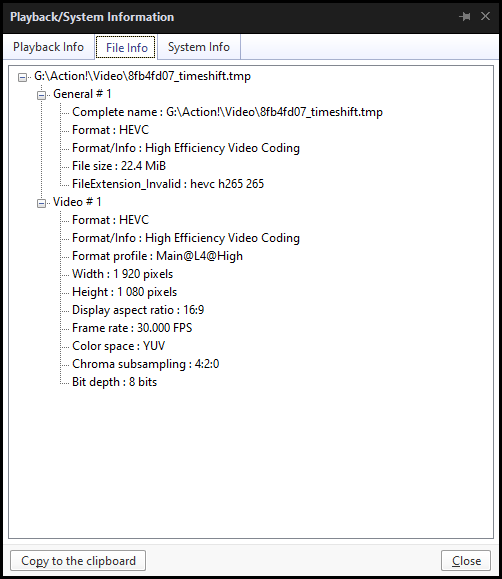Select Format/Info row under Video

tap(186, 238)
